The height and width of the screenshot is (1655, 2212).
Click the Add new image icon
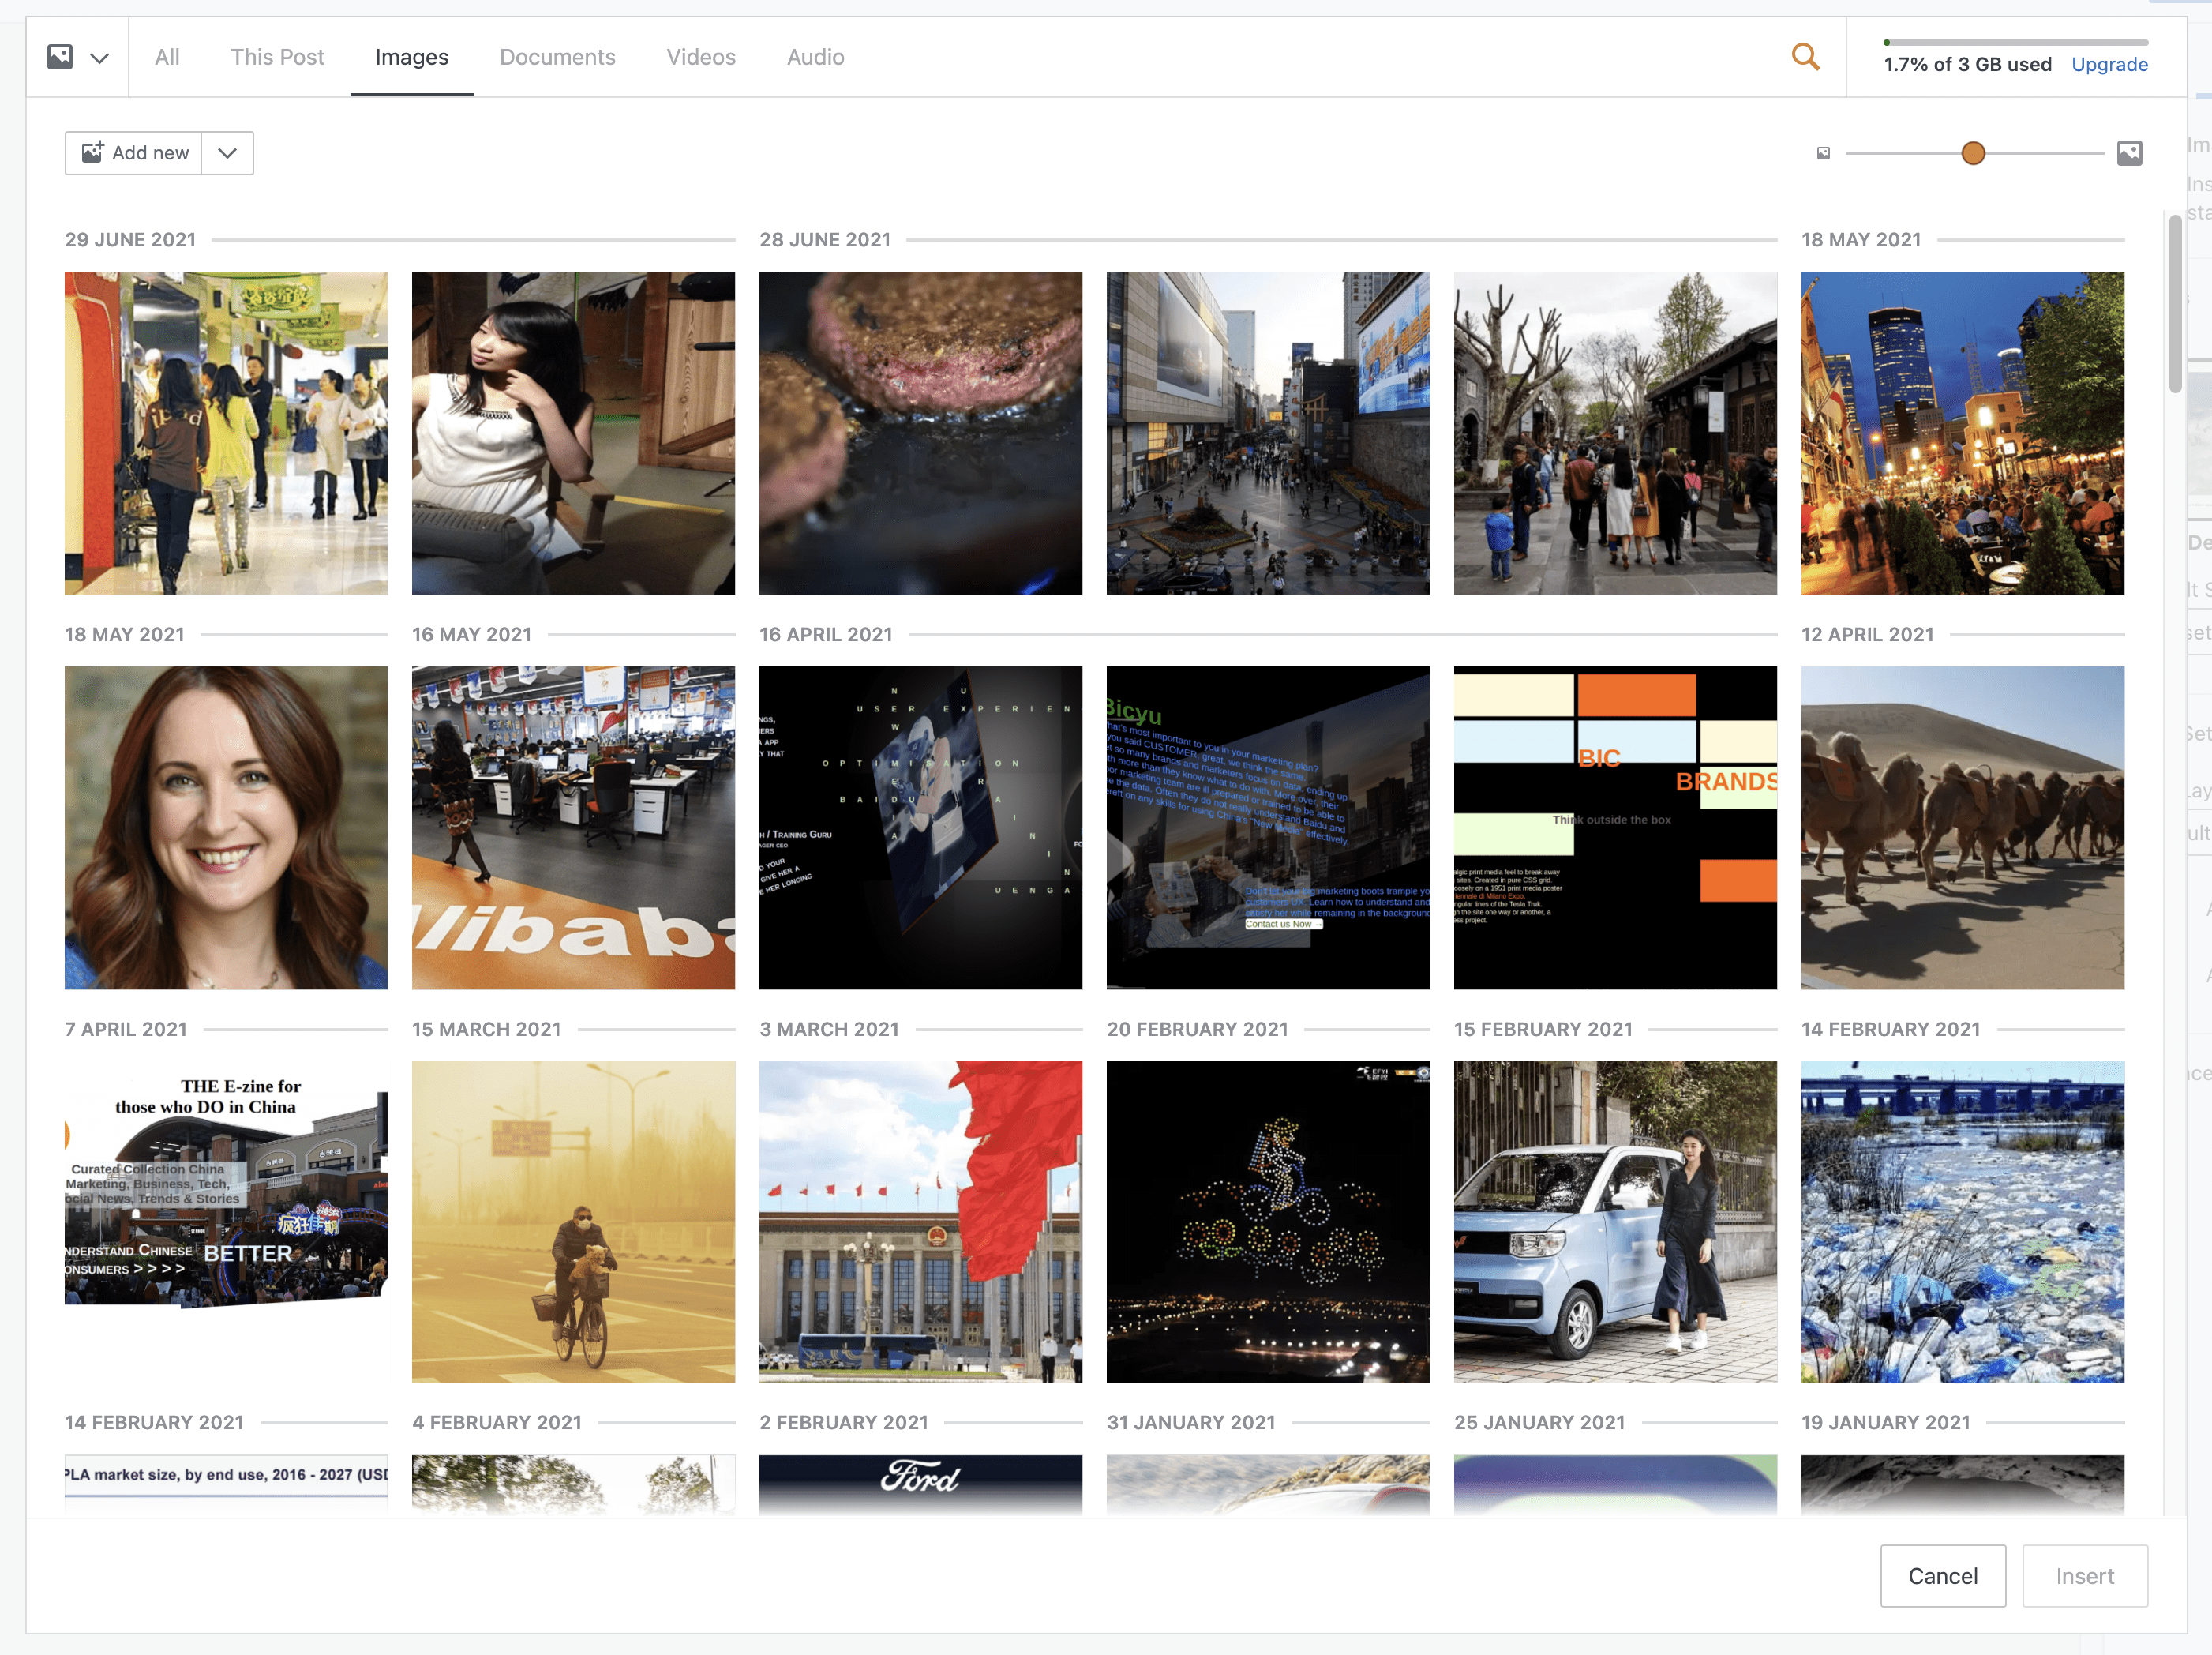pos(93,152)
